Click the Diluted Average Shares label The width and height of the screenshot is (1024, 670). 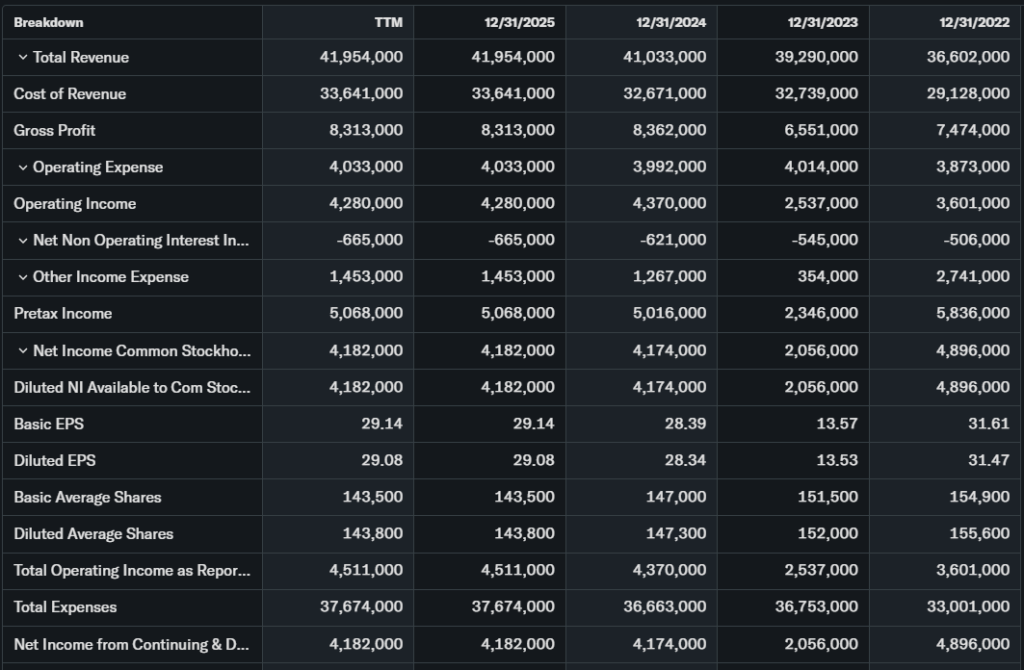(x=94, y=534)
